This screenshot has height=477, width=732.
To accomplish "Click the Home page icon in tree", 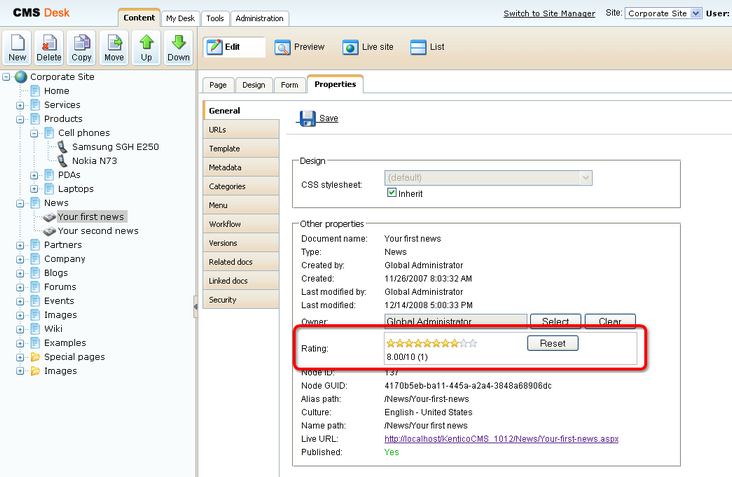I will [x=35, y=91].
